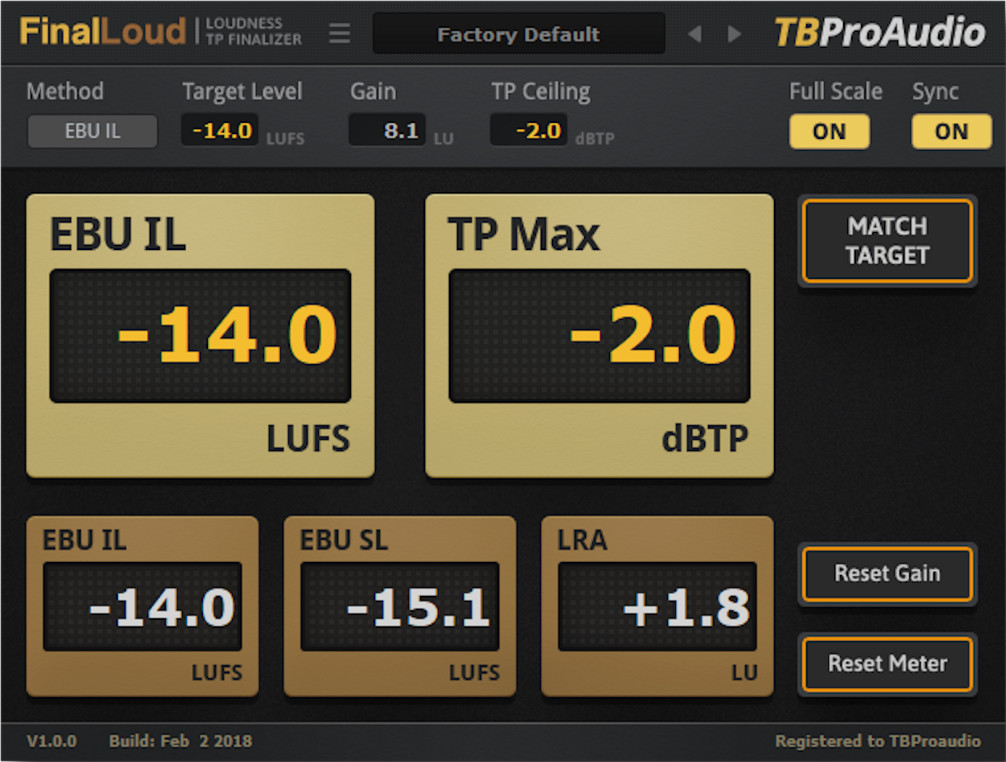Click the Target Level label
1006x762 pixels.
click(242, 91)
